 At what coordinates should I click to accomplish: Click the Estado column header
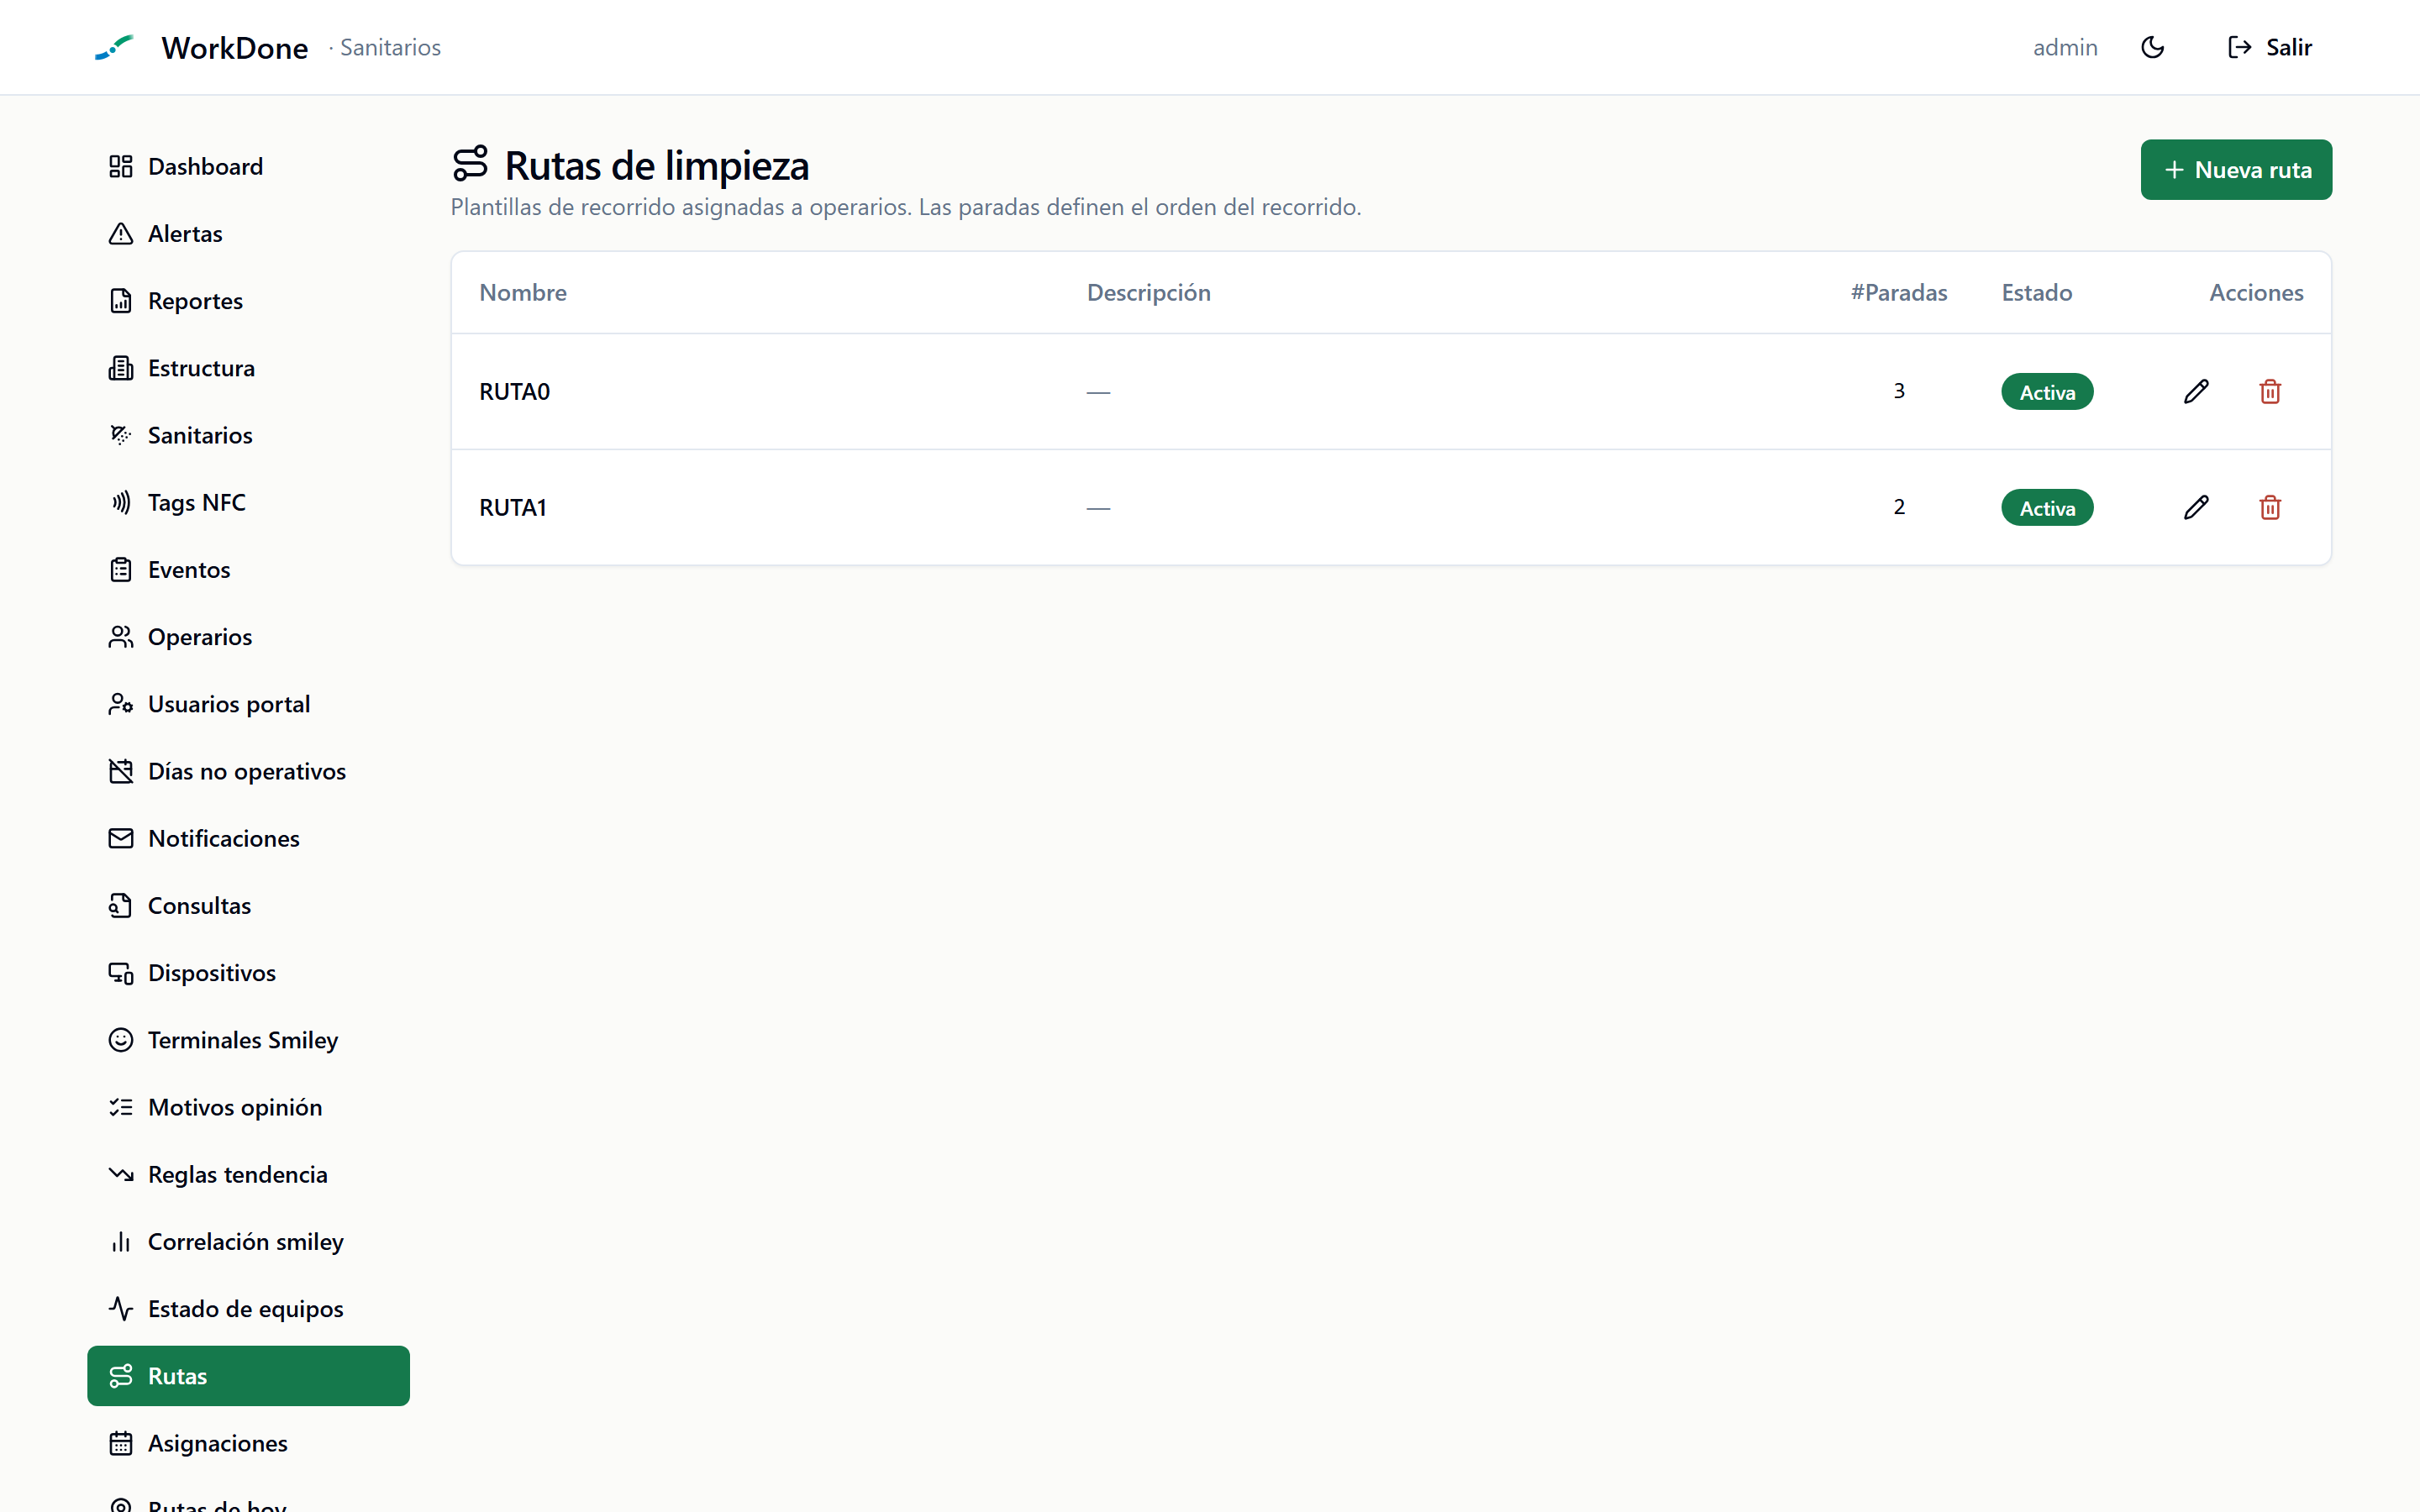[x=2036, y=292]
